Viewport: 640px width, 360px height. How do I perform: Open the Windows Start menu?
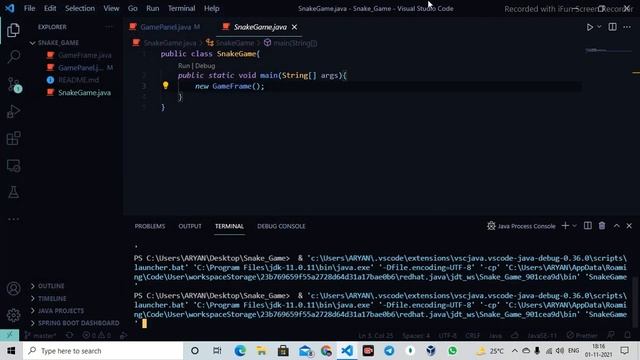point(11,351)
